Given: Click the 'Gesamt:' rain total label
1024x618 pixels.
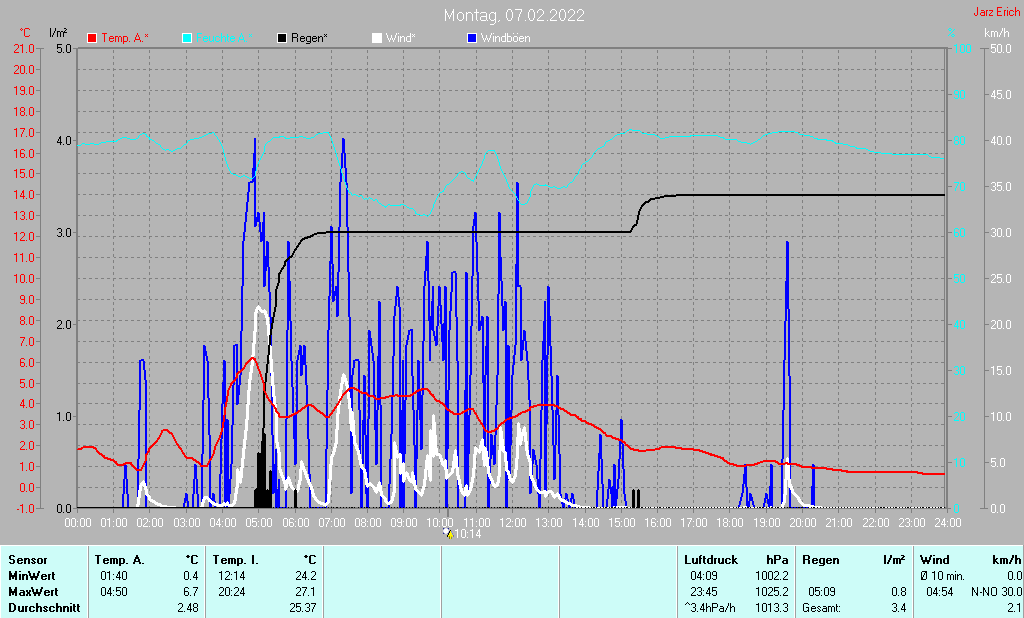Looking at the screenshot, I should tap(822, 608).
